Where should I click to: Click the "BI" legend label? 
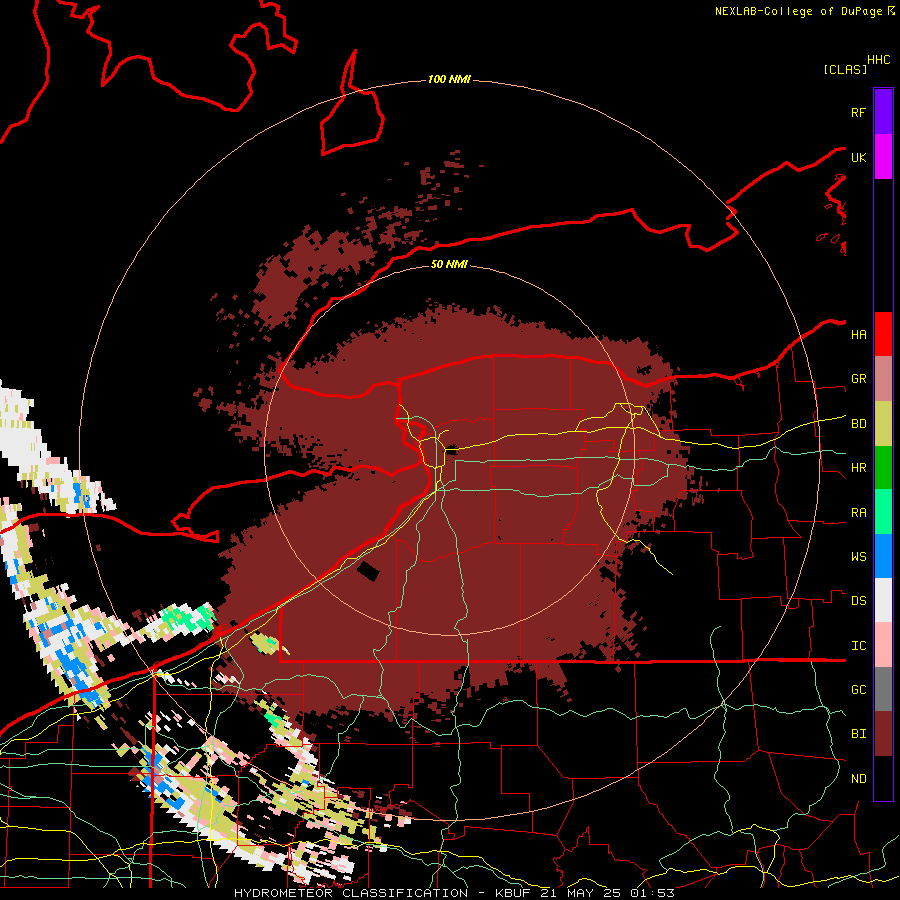tap(859, 734)
